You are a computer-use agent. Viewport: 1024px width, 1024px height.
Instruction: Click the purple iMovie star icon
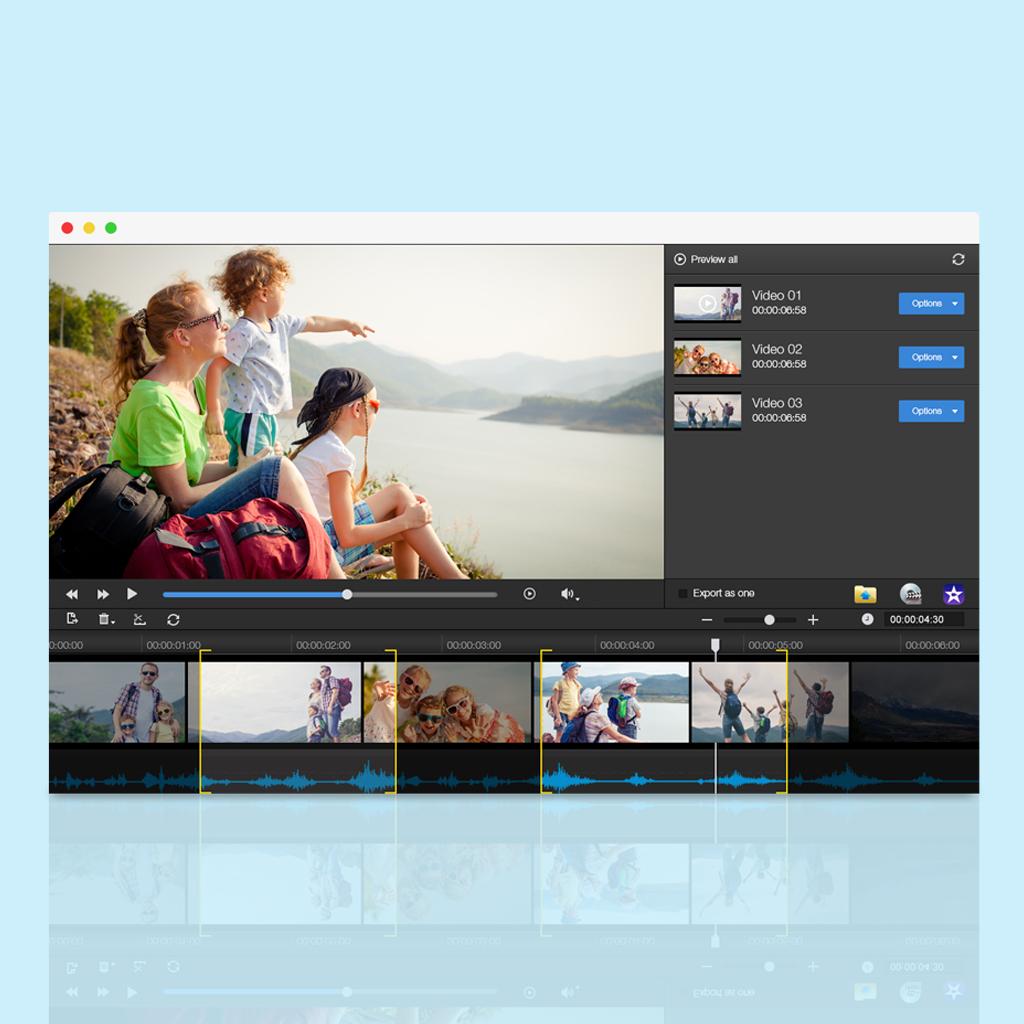click(953, 594)
